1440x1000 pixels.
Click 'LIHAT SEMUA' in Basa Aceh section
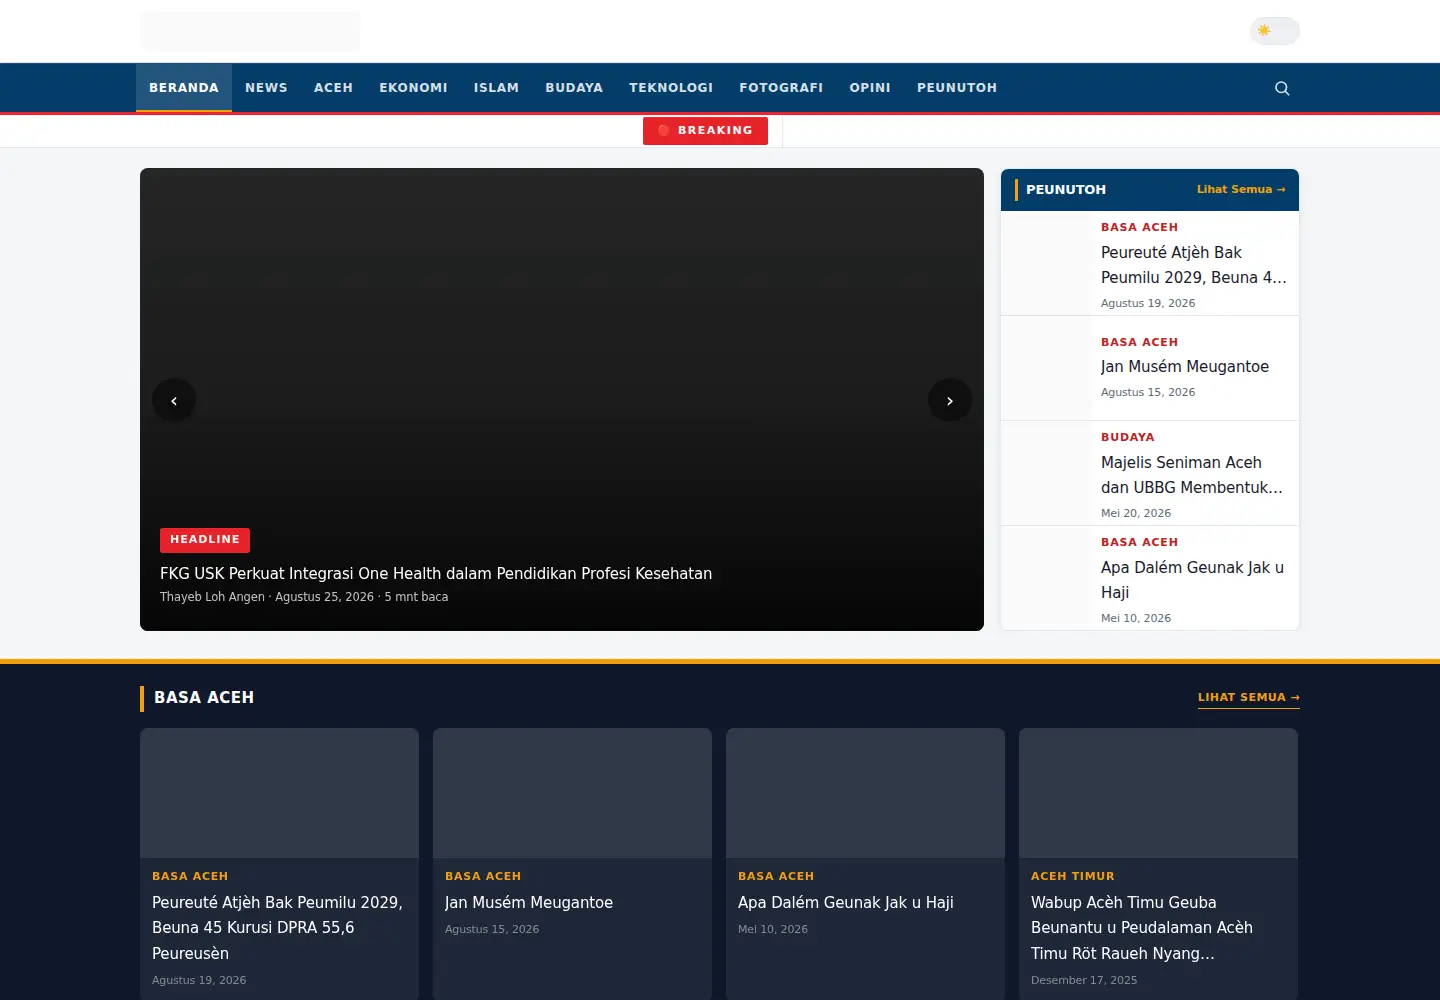pyautogui.click(x=1249, y=697)
